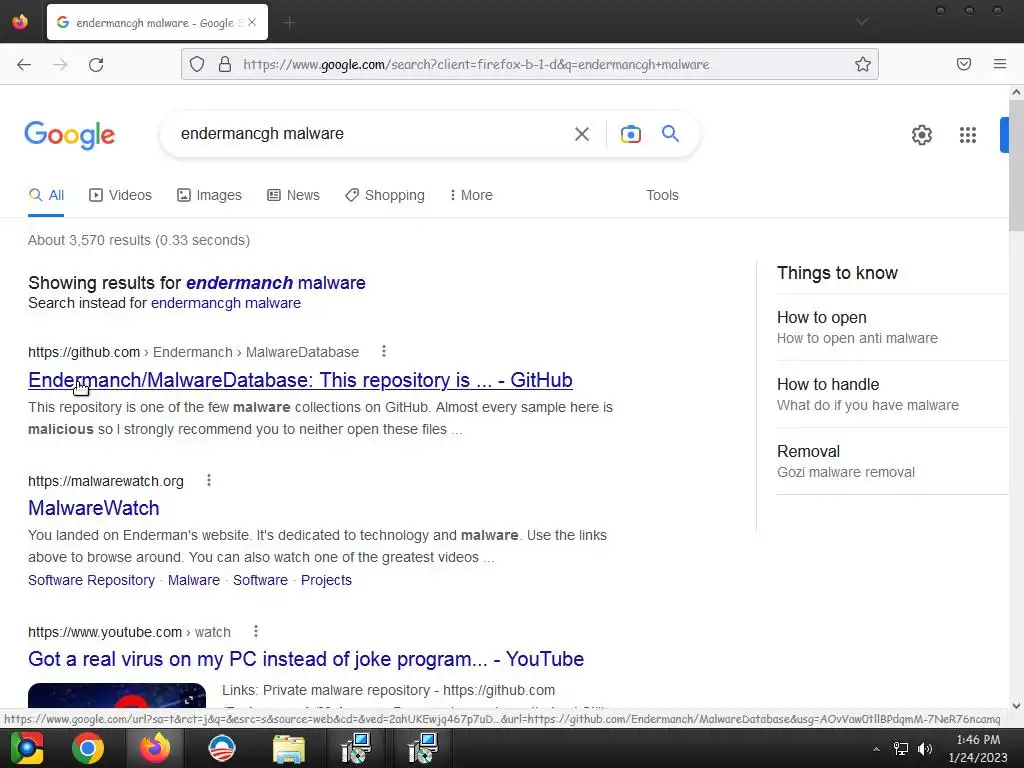Click the corrected 'endermanch malware' link

[x=276, y=283]
